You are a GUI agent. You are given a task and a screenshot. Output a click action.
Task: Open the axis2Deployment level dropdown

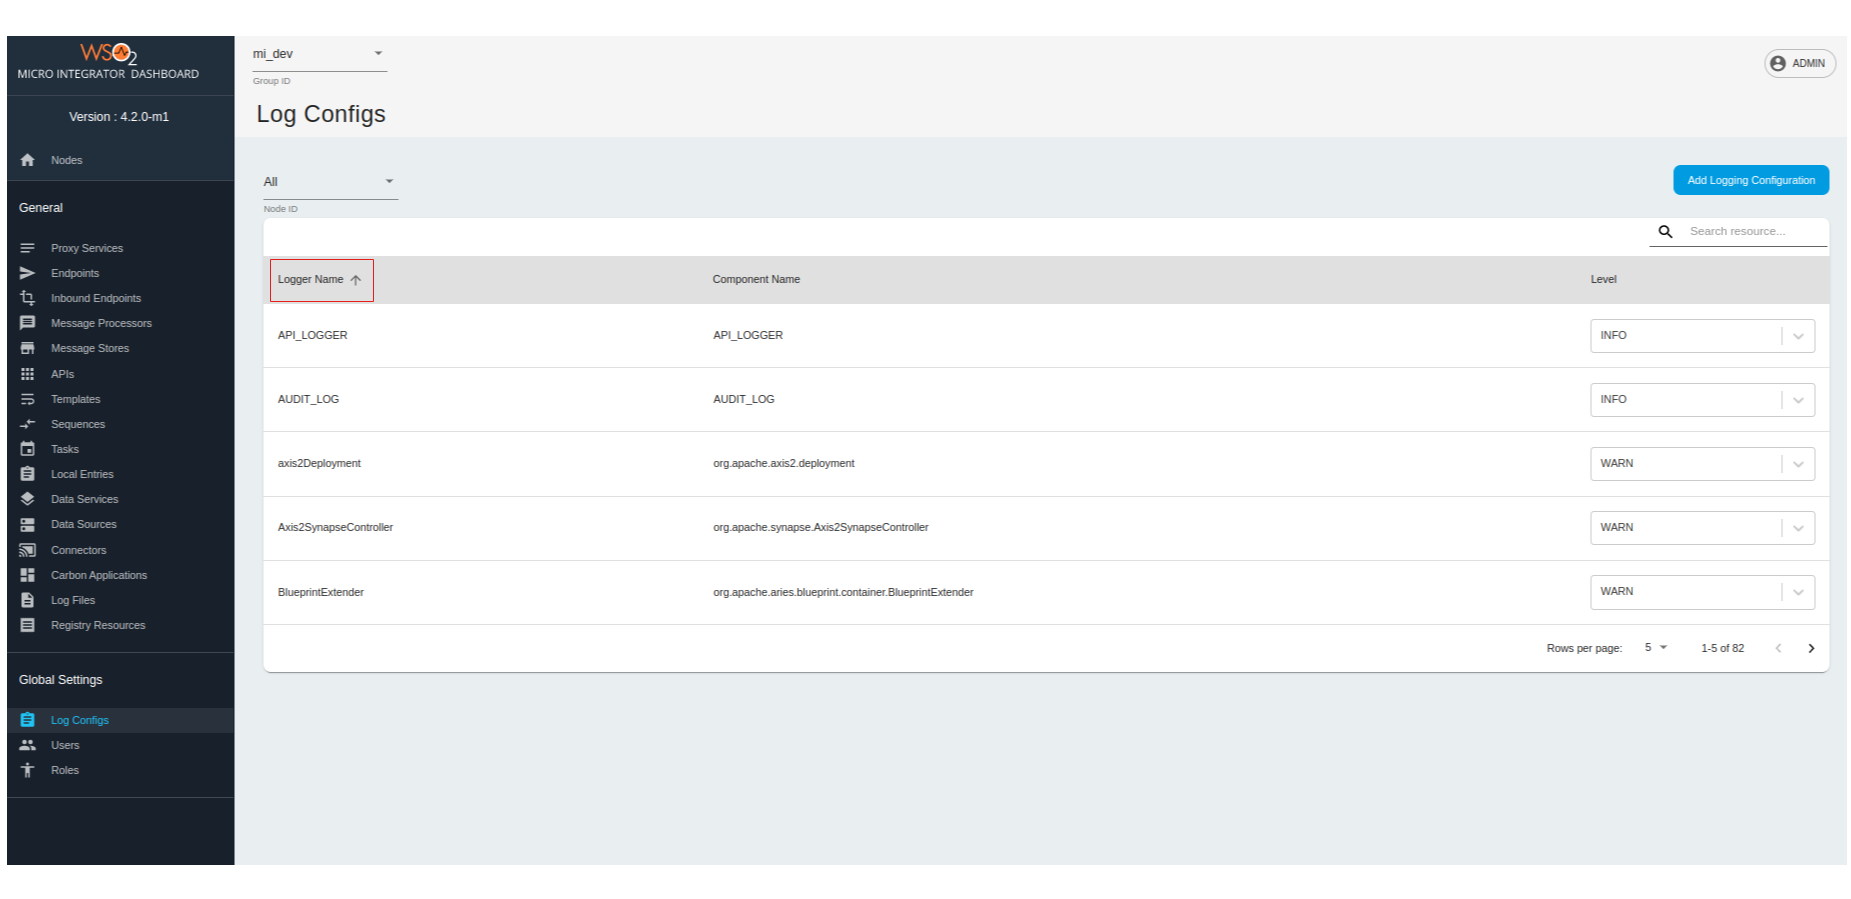1702,464
